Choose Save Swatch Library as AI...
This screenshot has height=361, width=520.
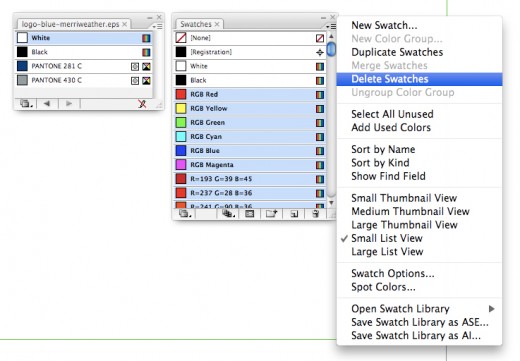(x=416, y=335)
